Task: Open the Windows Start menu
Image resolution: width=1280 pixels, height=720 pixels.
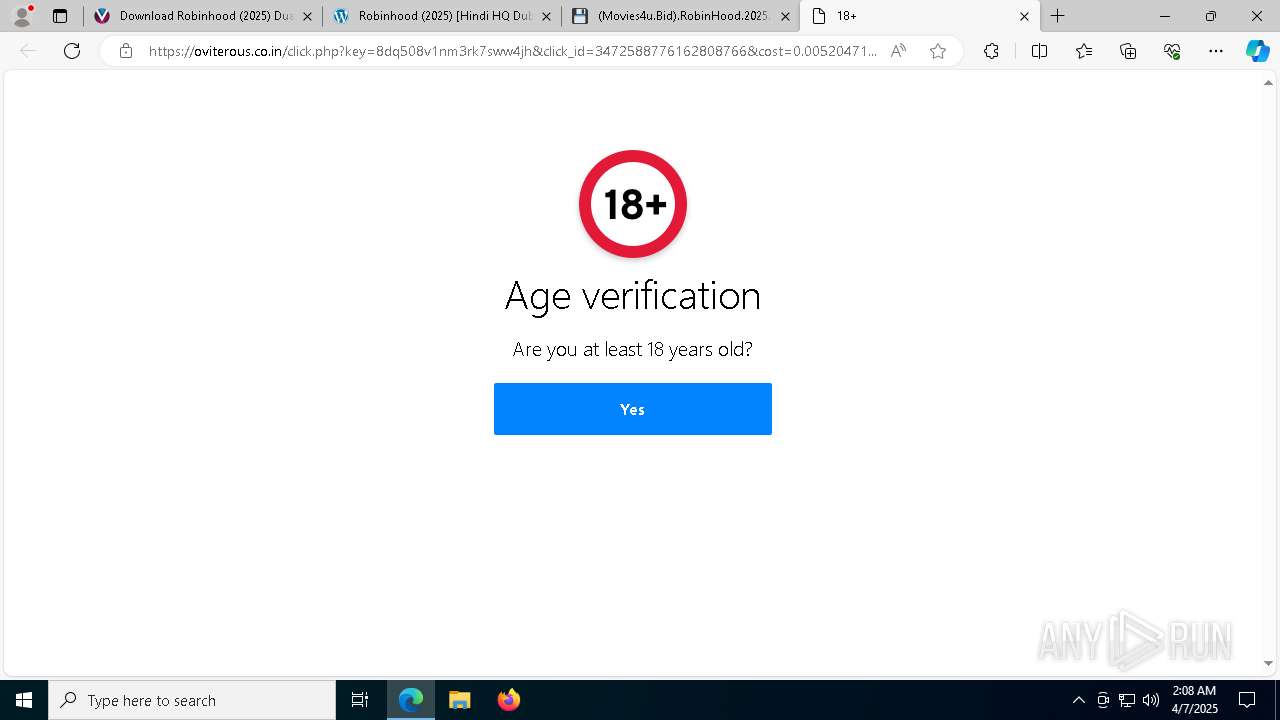Action: coord(24,700)
